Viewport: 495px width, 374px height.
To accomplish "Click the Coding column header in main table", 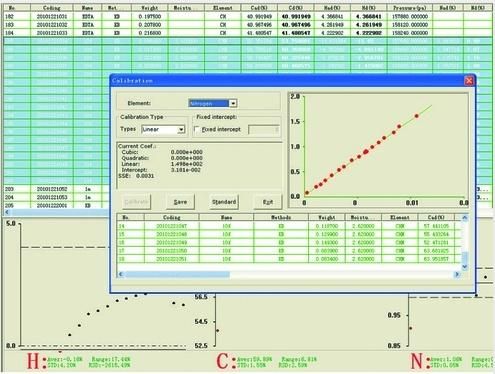I will 52,8.
